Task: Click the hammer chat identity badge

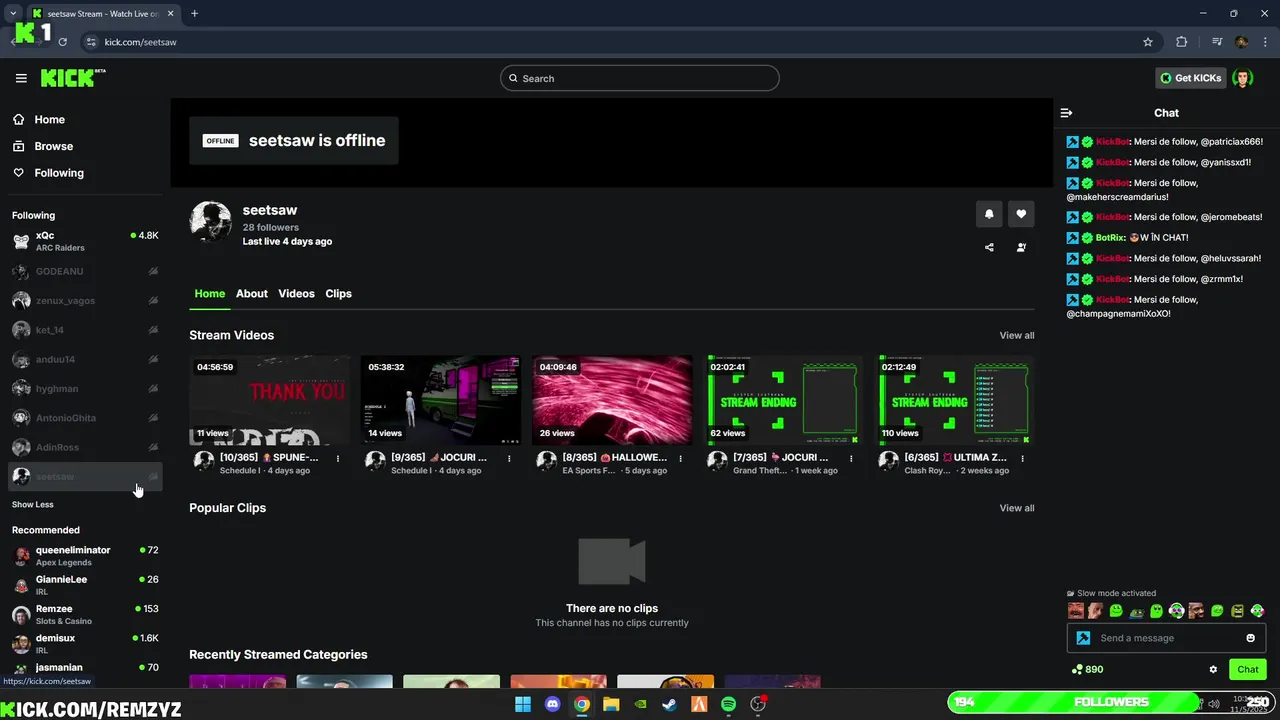Action: pyautogui.click(x=1083, y=638)
